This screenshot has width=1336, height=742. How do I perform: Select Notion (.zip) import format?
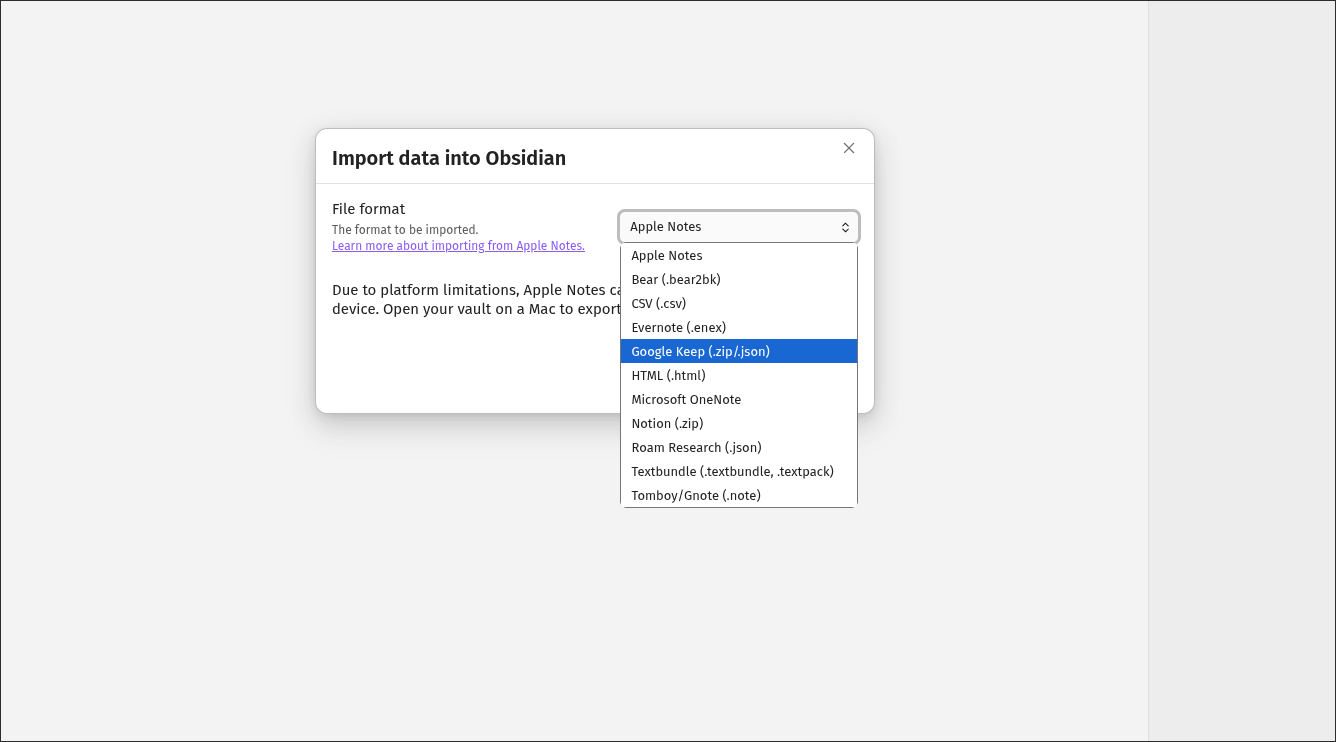[x=739, y=424]
